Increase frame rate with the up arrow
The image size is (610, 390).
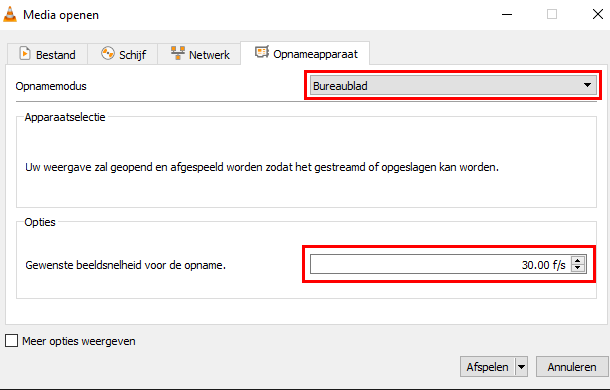578,261
